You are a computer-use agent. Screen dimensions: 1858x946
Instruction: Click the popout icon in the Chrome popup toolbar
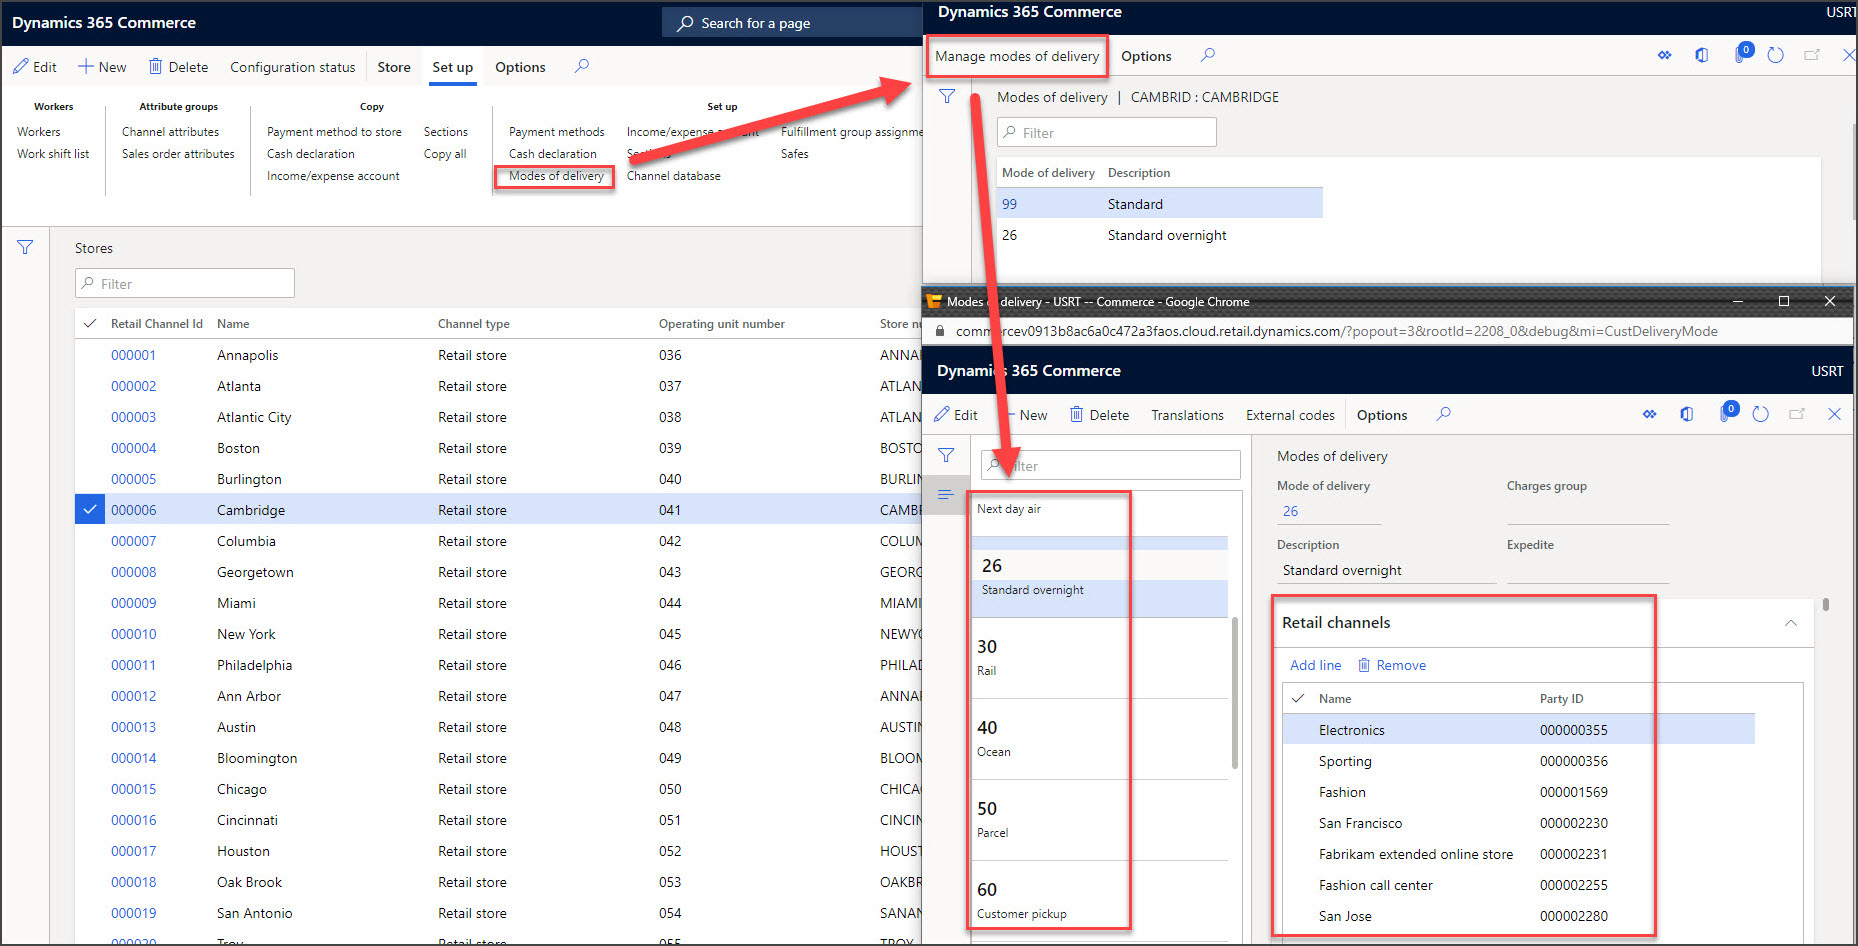1796,414
